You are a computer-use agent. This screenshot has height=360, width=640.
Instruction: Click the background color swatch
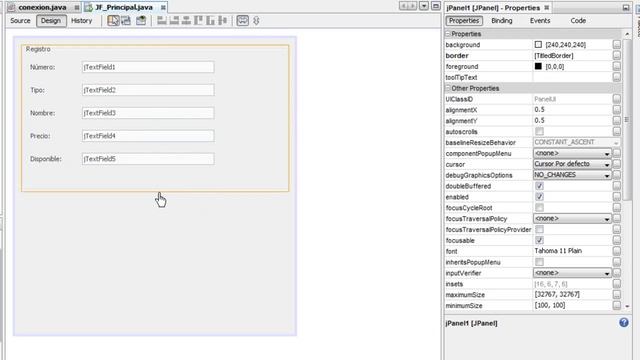coord(538,44)
